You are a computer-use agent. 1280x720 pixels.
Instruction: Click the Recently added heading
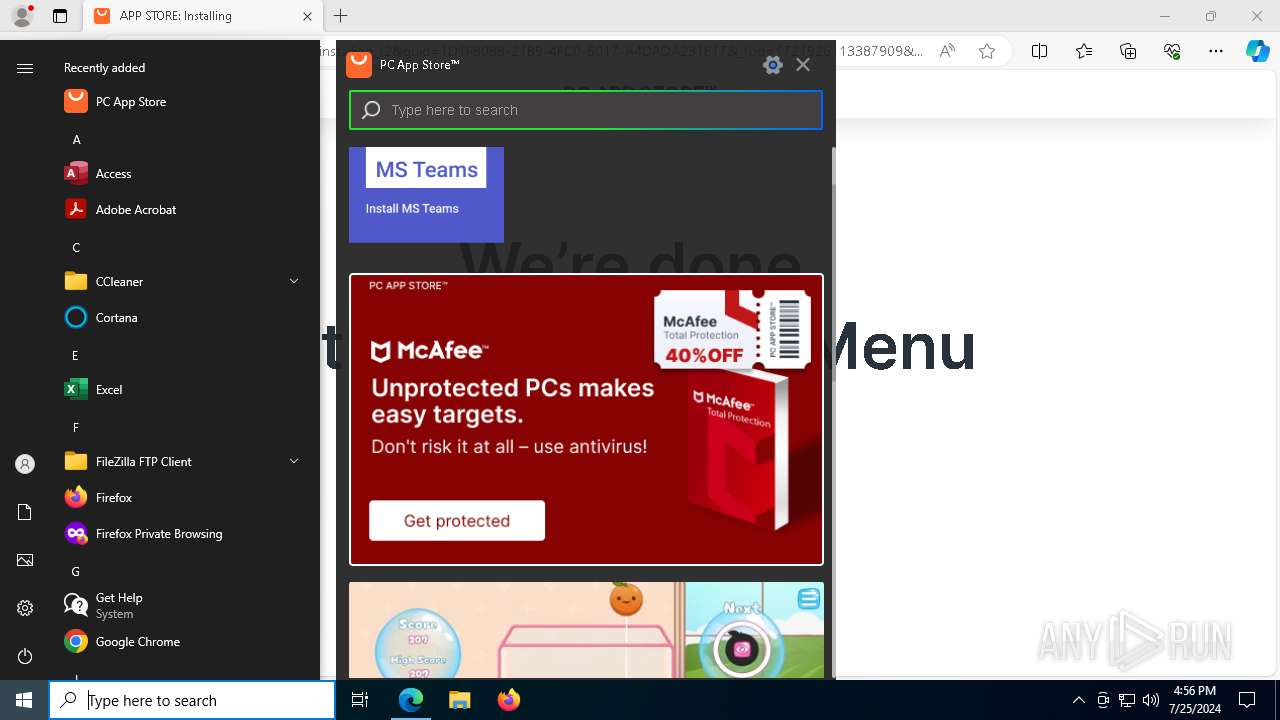pyautogui.click(x=104, y=68)
